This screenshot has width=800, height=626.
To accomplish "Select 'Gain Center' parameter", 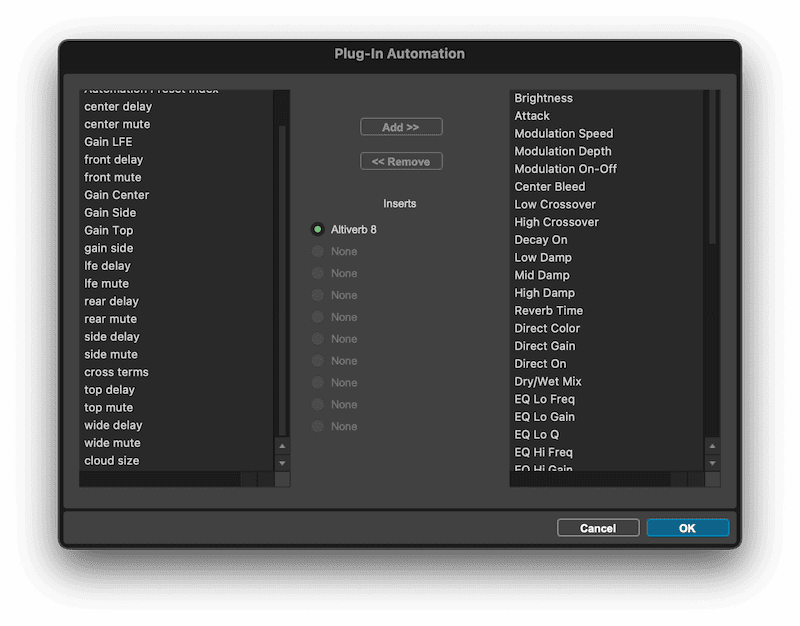I will point(117,195).
